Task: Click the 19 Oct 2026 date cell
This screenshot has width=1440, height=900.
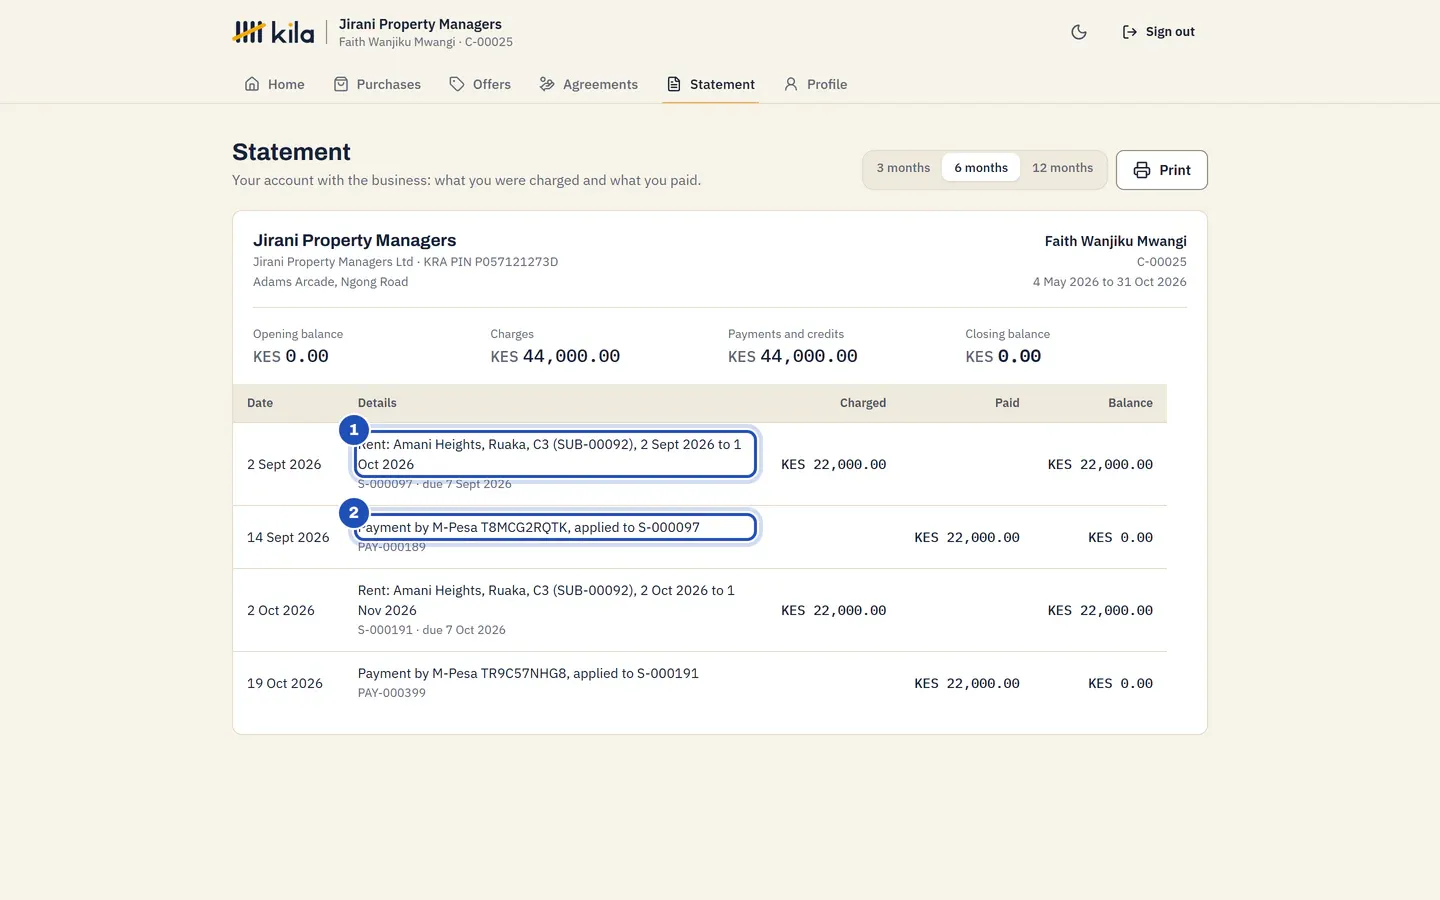Action: [285, 683]
